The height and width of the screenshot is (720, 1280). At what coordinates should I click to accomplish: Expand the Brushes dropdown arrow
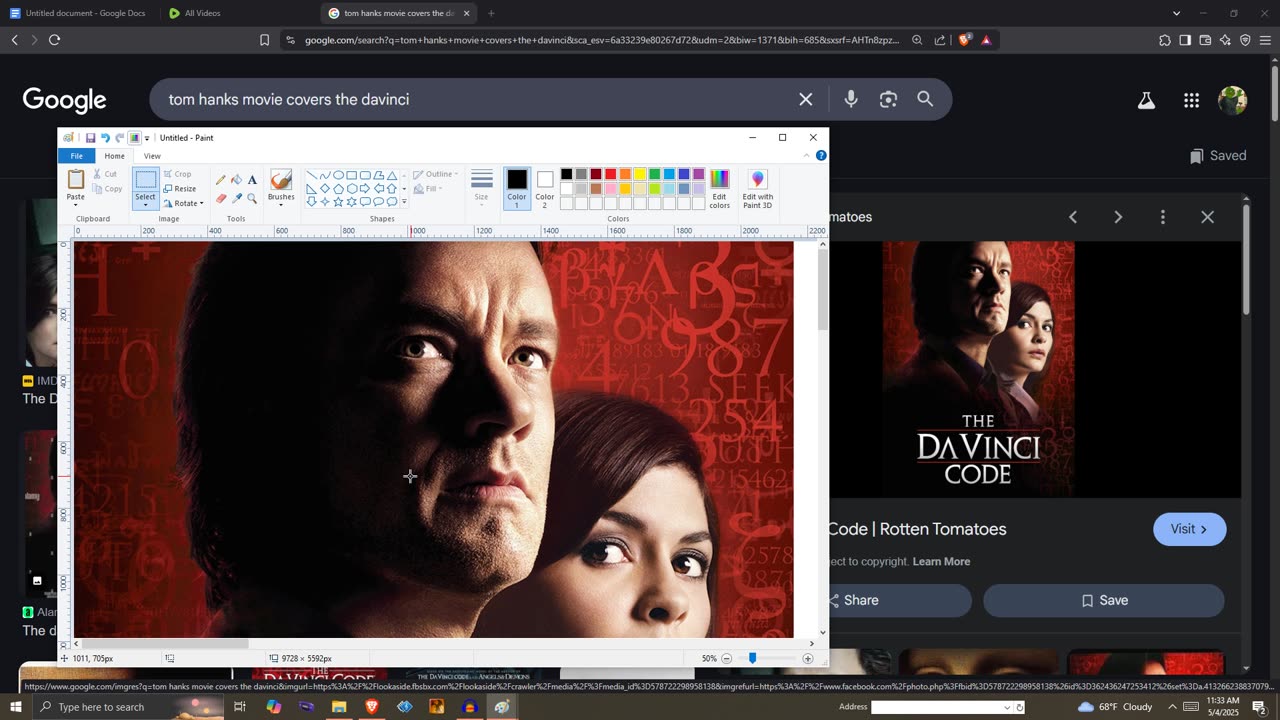click(x=281, y=205)
